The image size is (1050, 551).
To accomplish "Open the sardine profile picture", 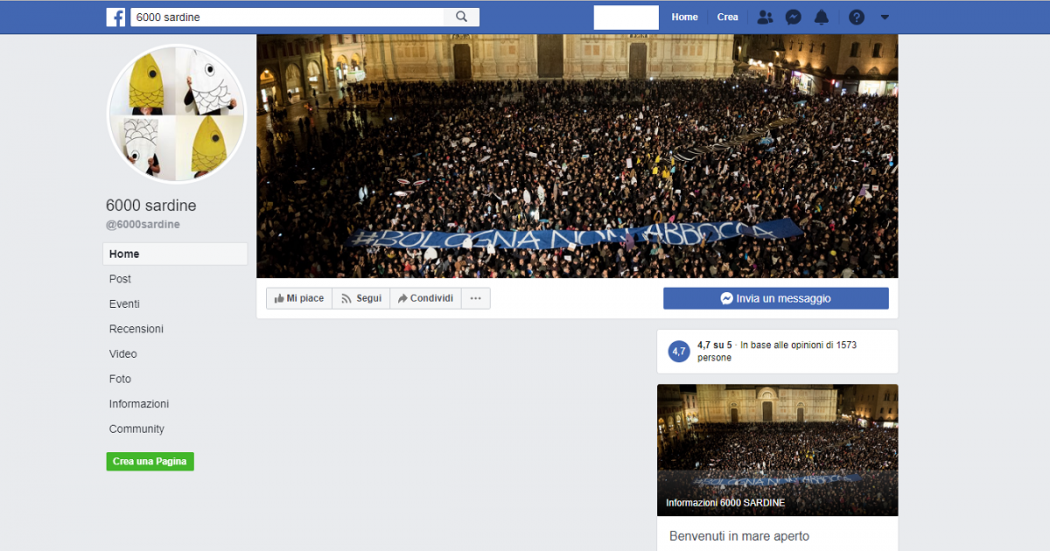I will 176,113.
